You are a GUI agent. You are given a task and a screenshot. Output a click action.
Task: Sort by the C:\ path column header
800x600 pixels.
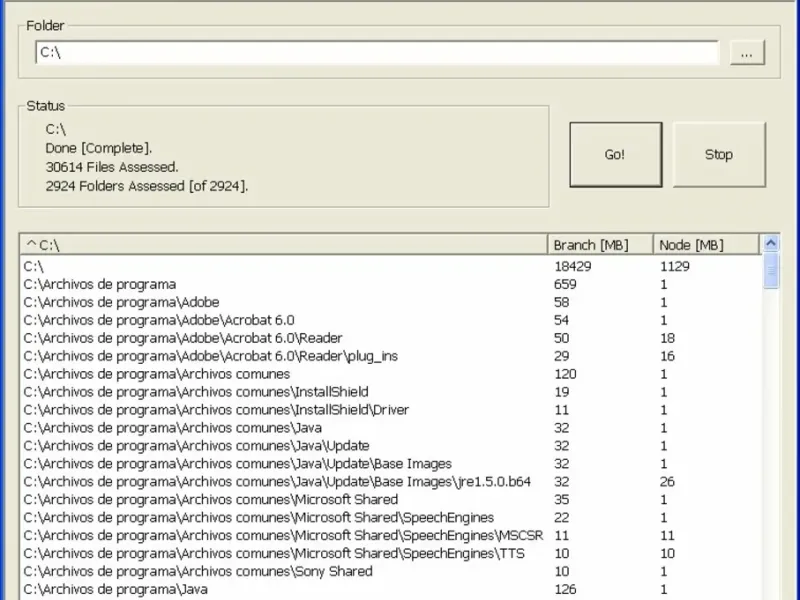tap(284, 245)
